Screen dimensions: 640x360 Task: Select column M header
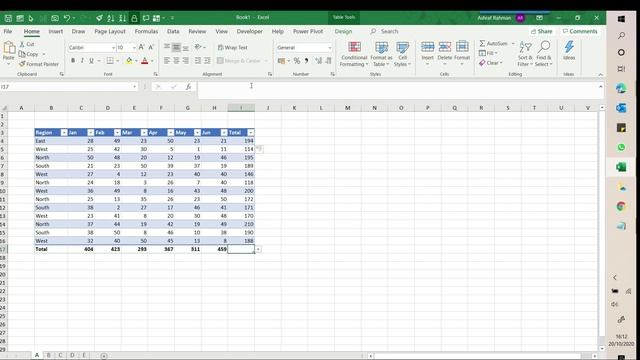pos(347,108)
